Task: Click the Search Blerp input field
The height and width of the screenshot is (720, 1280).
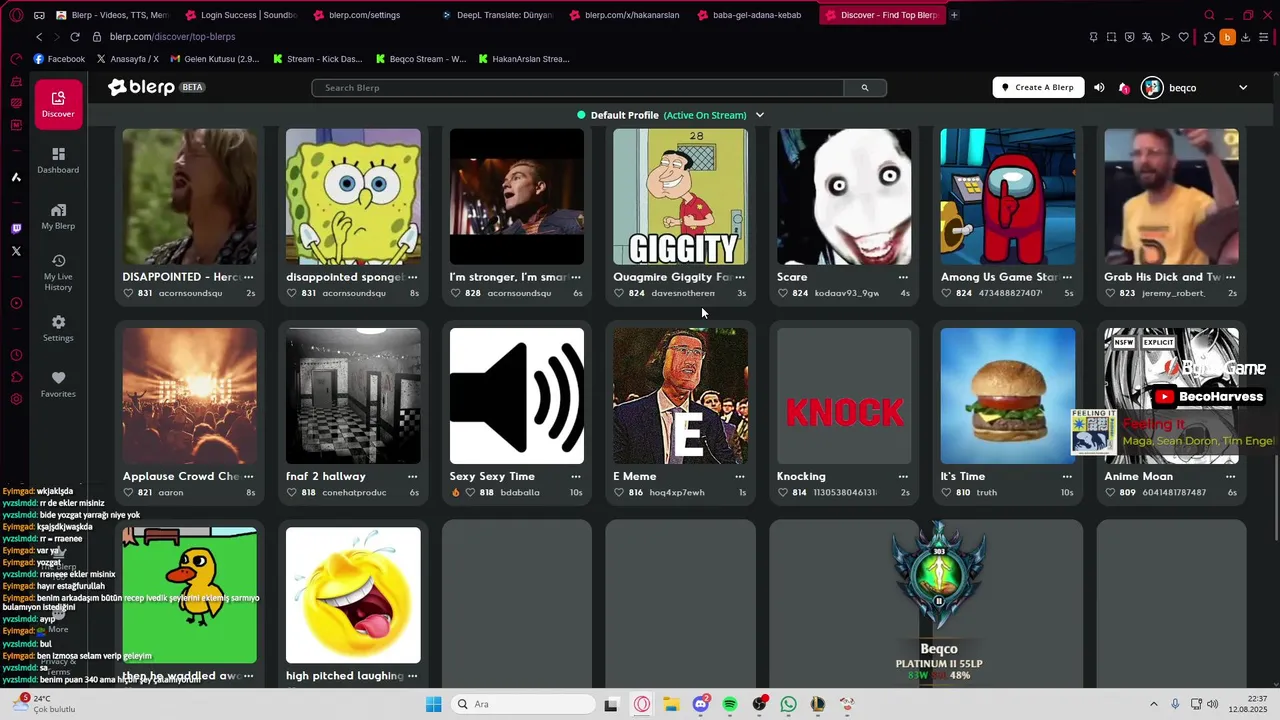Action: [x=578, y=88]
